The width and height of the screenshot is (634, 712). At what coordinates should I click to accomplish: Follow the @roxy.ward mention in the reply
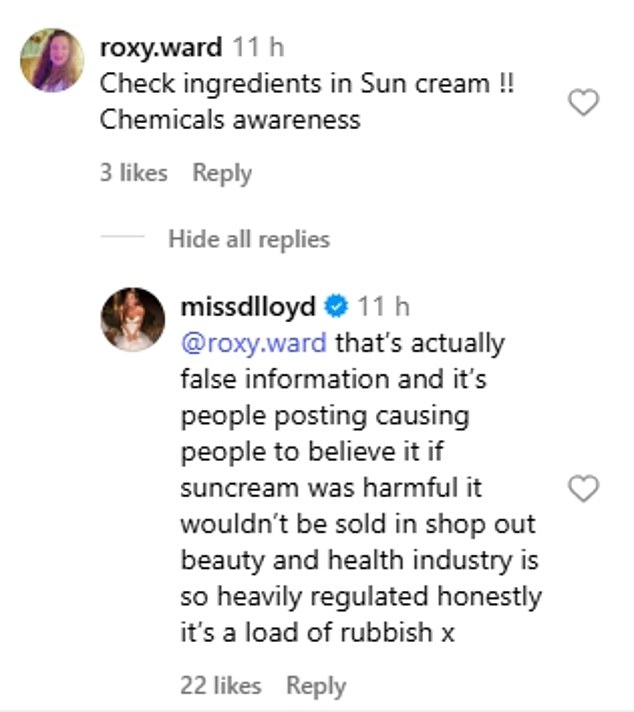click(x=253, y=343)
